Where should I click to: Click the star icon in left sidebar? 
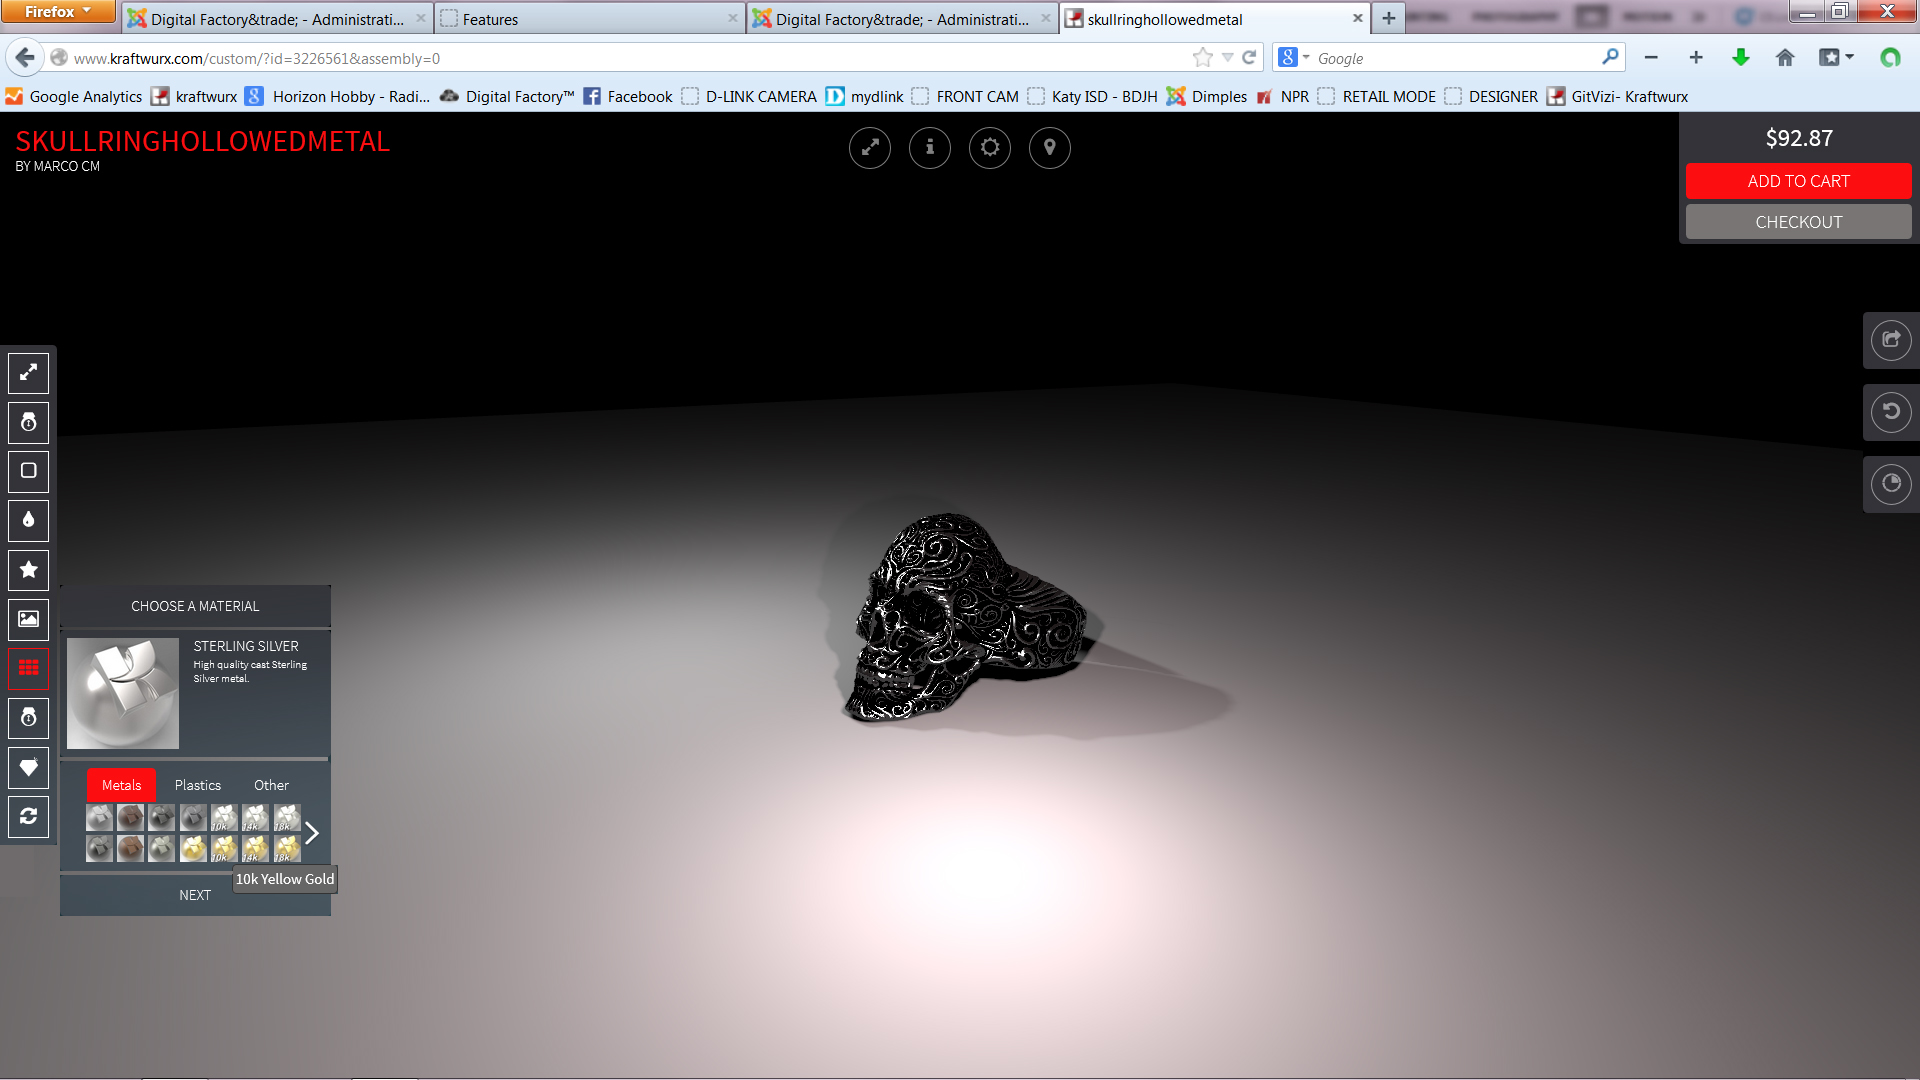(29, 570)
